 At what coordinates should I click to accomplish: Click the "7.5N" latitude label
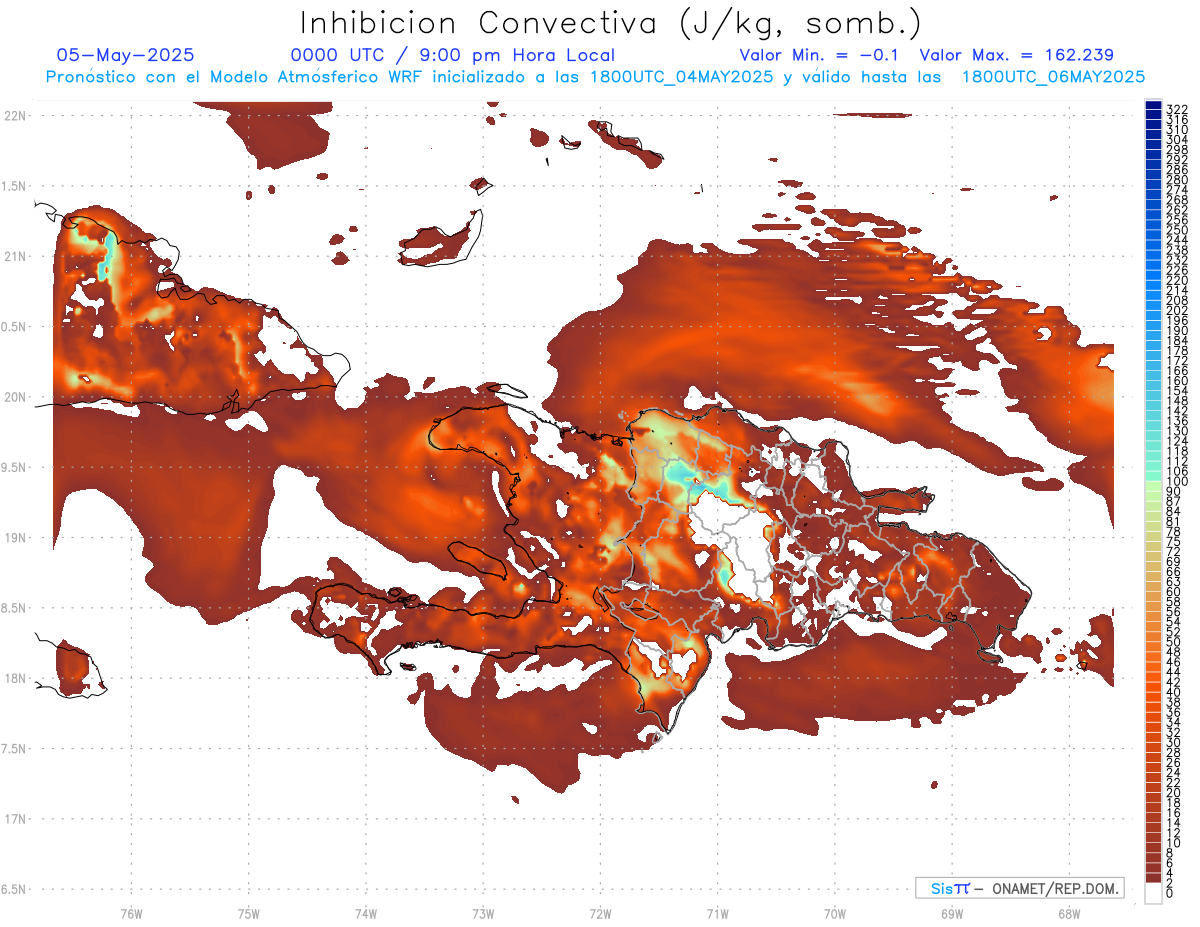pos(13,748)
